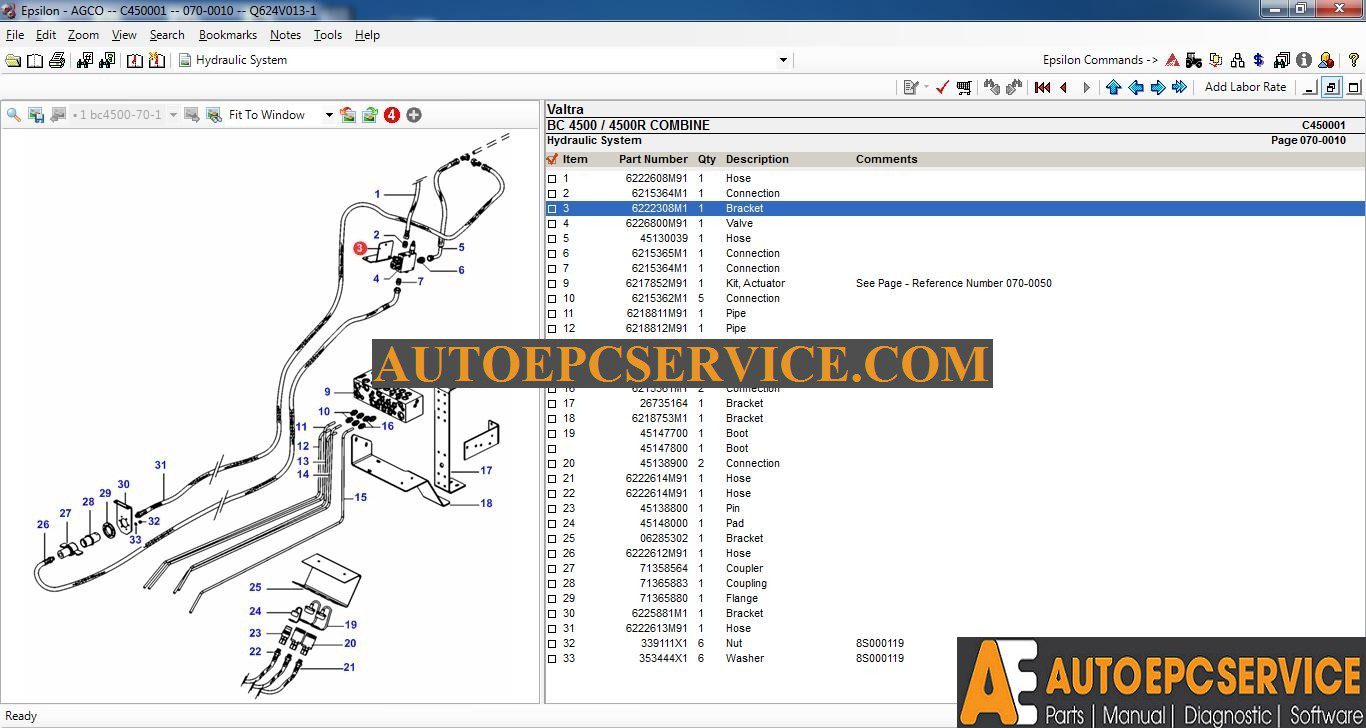This screenshot has width=1366, height=728.
Task: Select the 45148000 Pad row
Action: (955, 524)
